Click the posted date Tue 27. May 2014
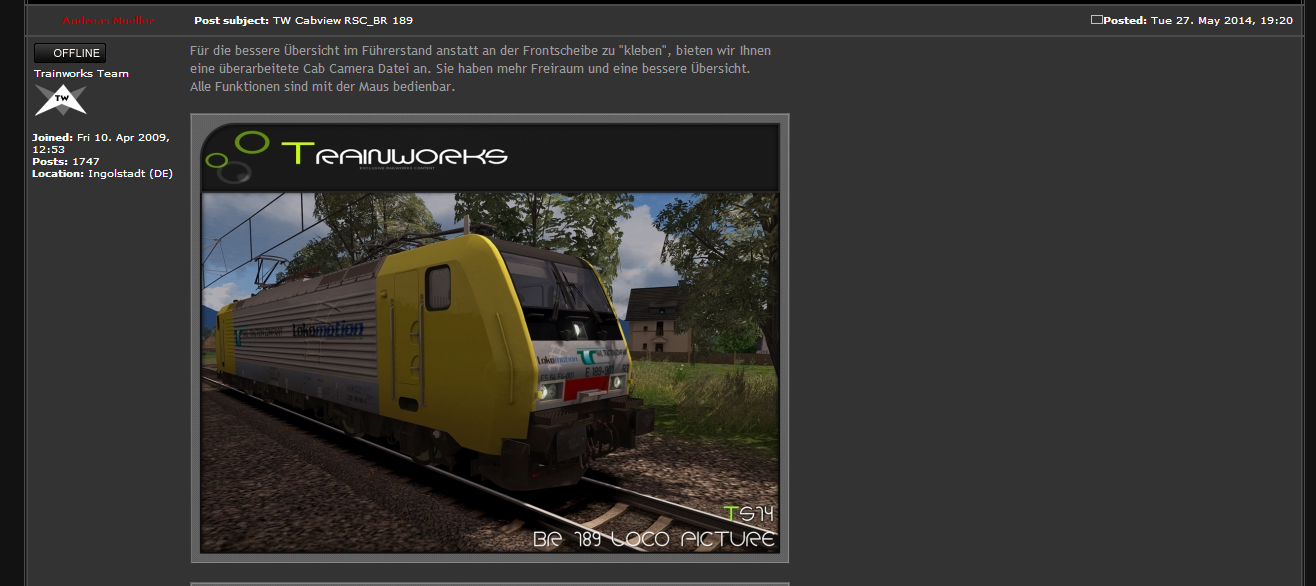This screenshot has height=586, width=1316. [x=1222, y=20]
